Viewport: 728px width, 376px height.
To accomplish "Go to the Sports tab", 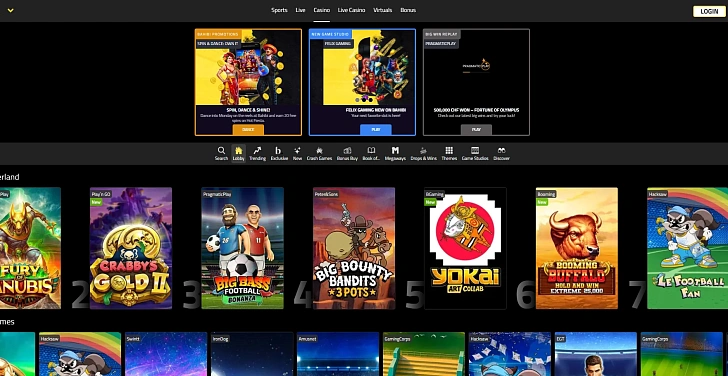I will click(280, 10).
